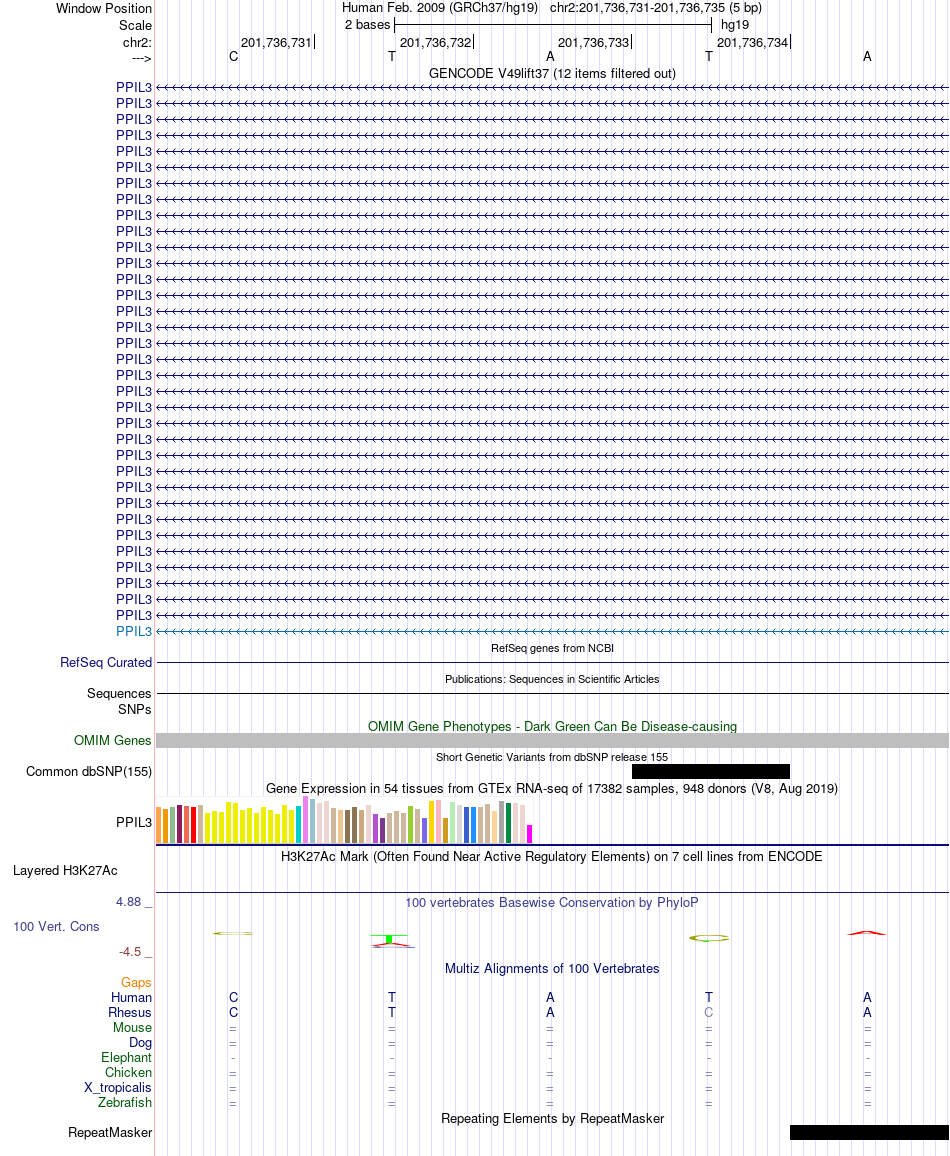The image size is (950, 1156).
Task: Click the title chr2:201,736,731-201,736,735 (5 bp)
Action: point(656,8)
